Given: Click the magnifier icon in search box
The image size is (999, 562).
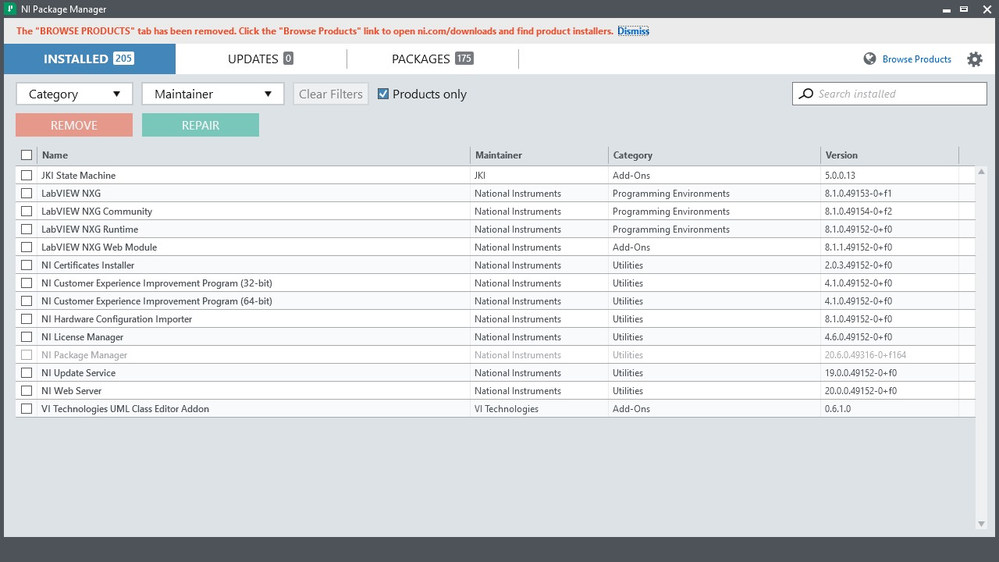Looking at the screenshot, I should 806,94.
